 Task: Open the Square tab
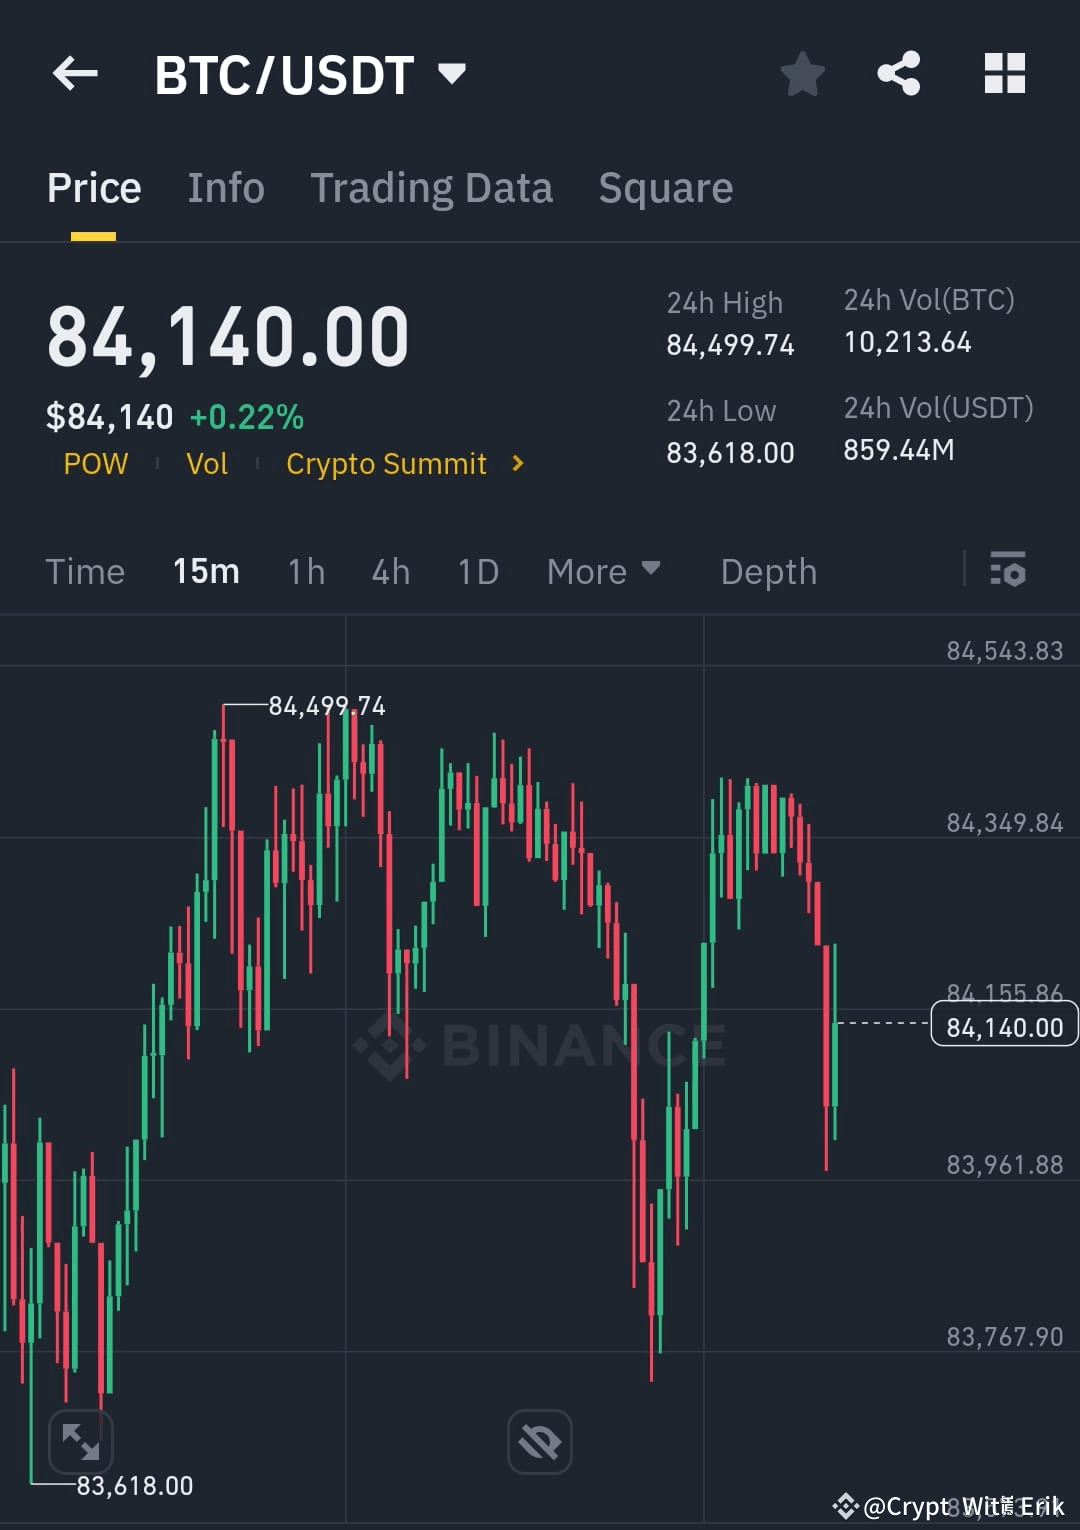click(665, 187)
